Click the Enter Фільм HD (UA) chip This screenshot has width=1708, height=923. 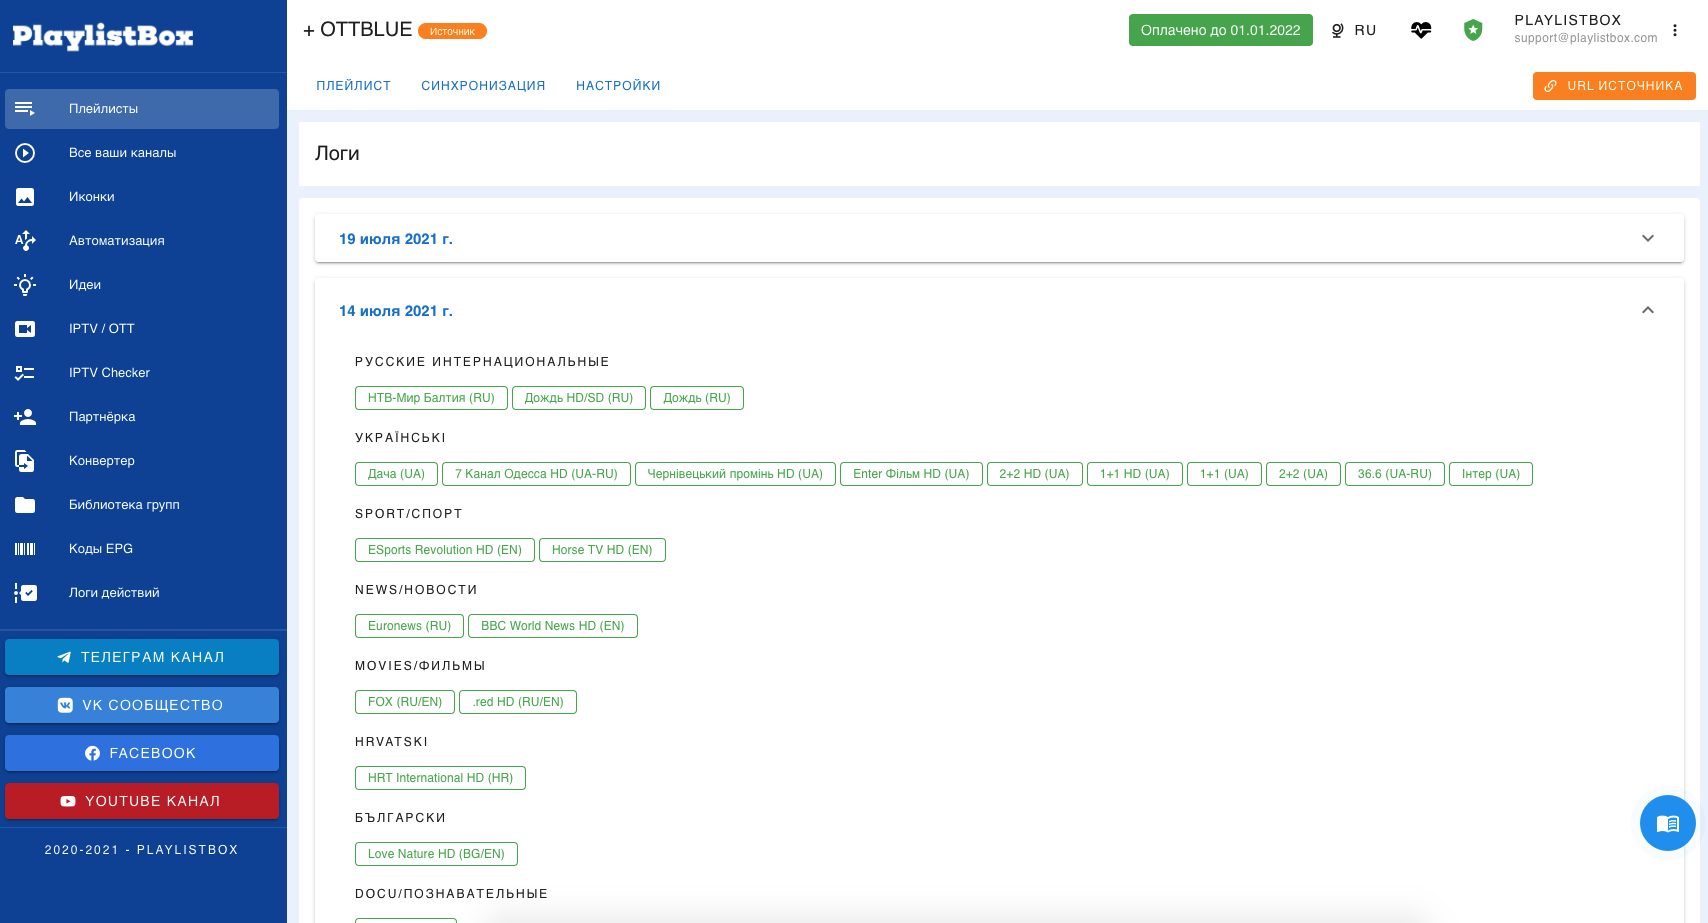(x=911, y=474)
